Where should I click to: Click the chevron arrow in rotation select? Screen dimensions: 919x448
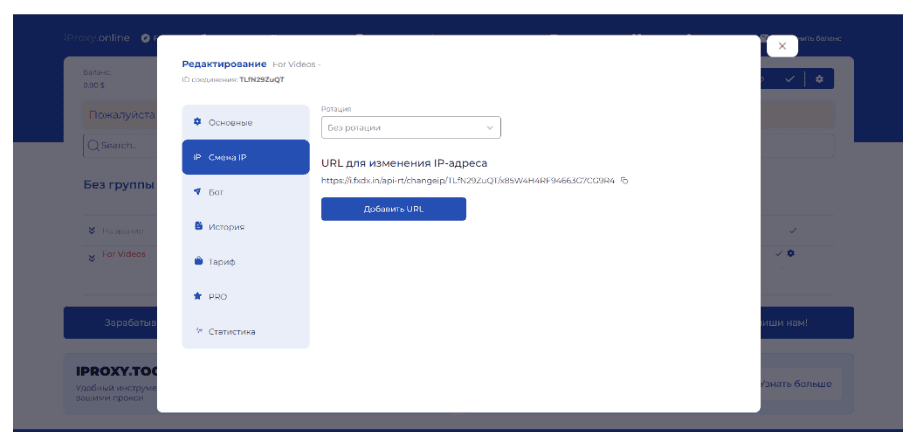pyautogui.click(x=489, y=128)
